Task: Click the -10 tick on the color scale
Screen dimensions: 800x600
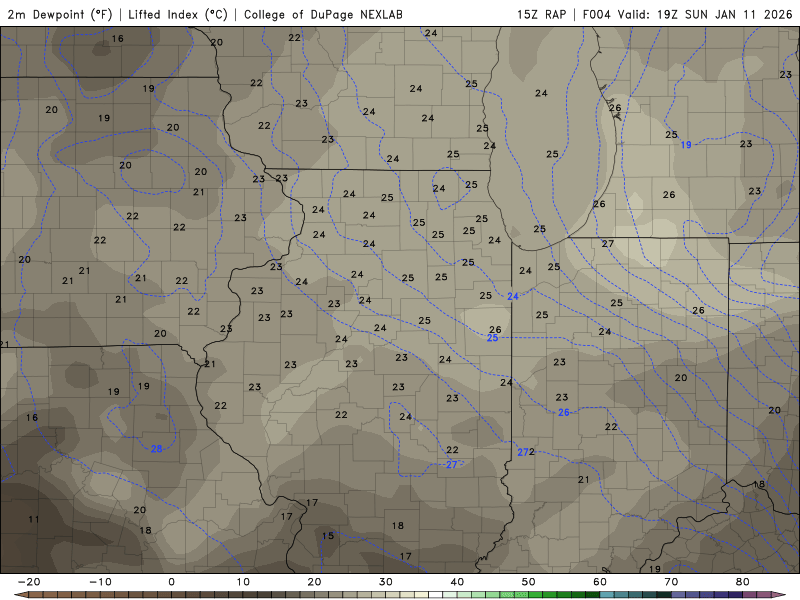Action: pos(100,582)
